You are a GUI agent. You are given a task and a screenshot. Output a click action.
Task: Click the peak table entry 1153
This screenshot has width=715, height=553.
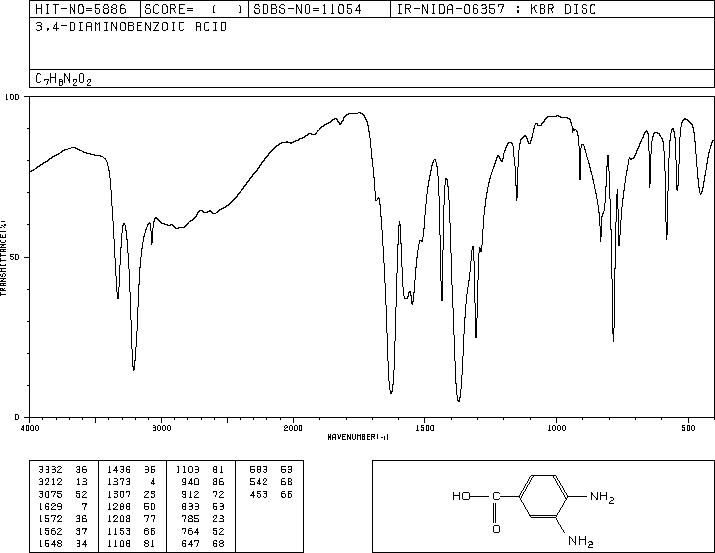(119, 531)
